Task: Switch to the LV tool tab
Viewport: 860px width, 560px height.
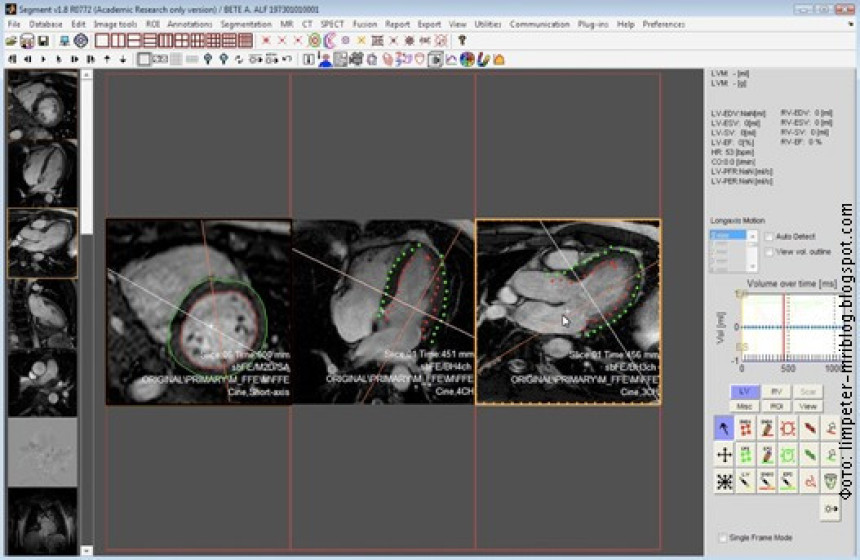Action: pos(744,392)
